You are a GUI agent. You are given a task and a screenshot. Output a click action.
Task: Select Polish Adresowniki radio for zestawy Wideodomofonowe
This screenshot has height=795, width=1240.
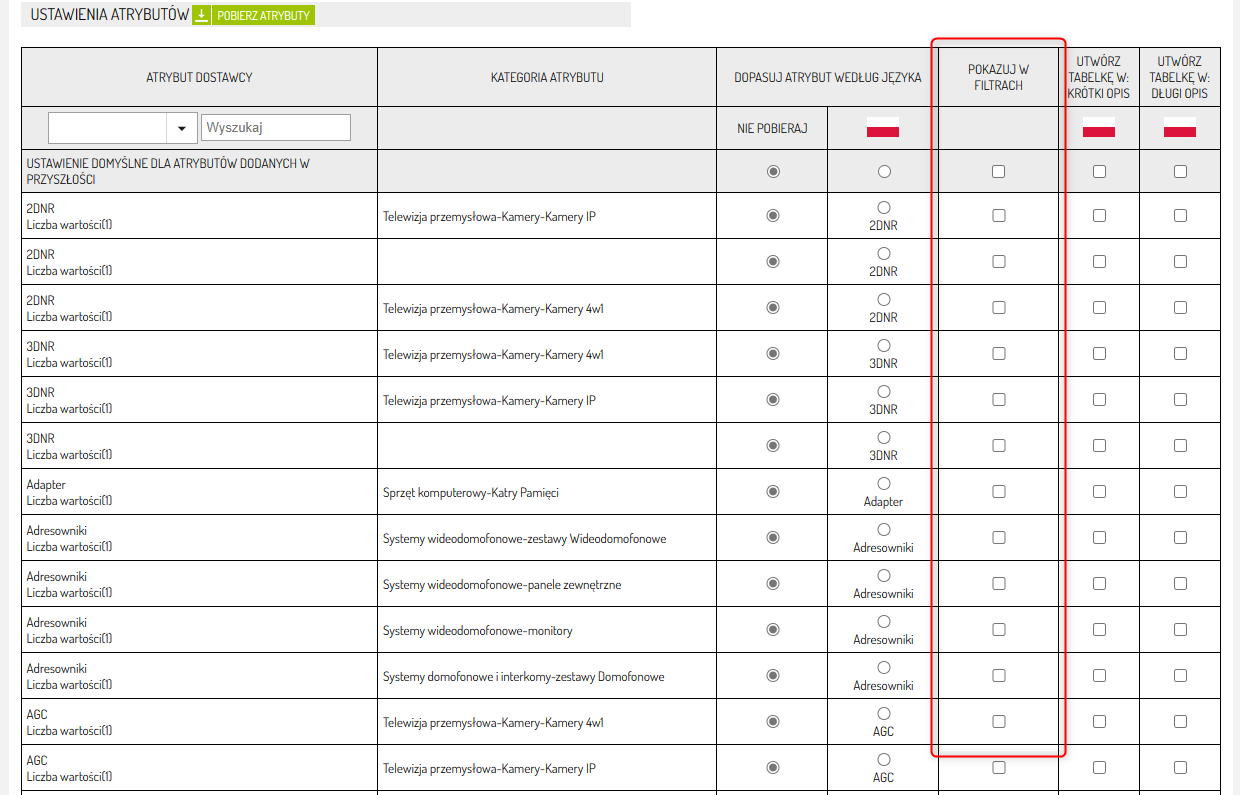883,529
